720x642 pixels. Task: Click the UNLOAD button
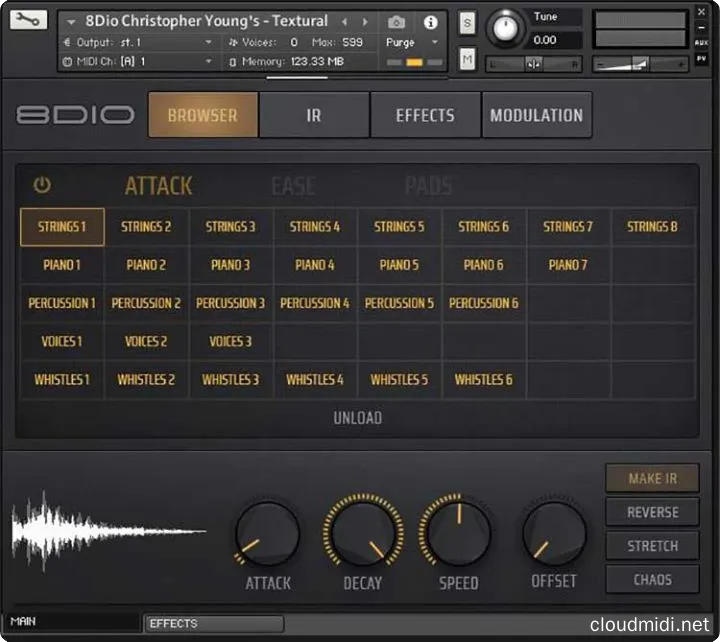357,418
